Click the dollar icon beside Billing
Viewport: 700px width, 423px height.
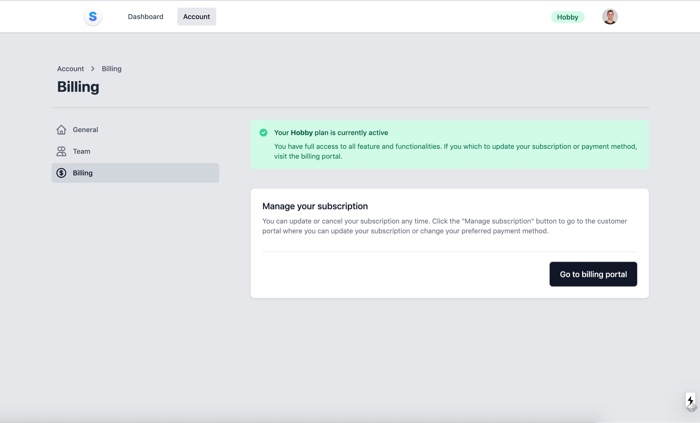coord(61,173)
